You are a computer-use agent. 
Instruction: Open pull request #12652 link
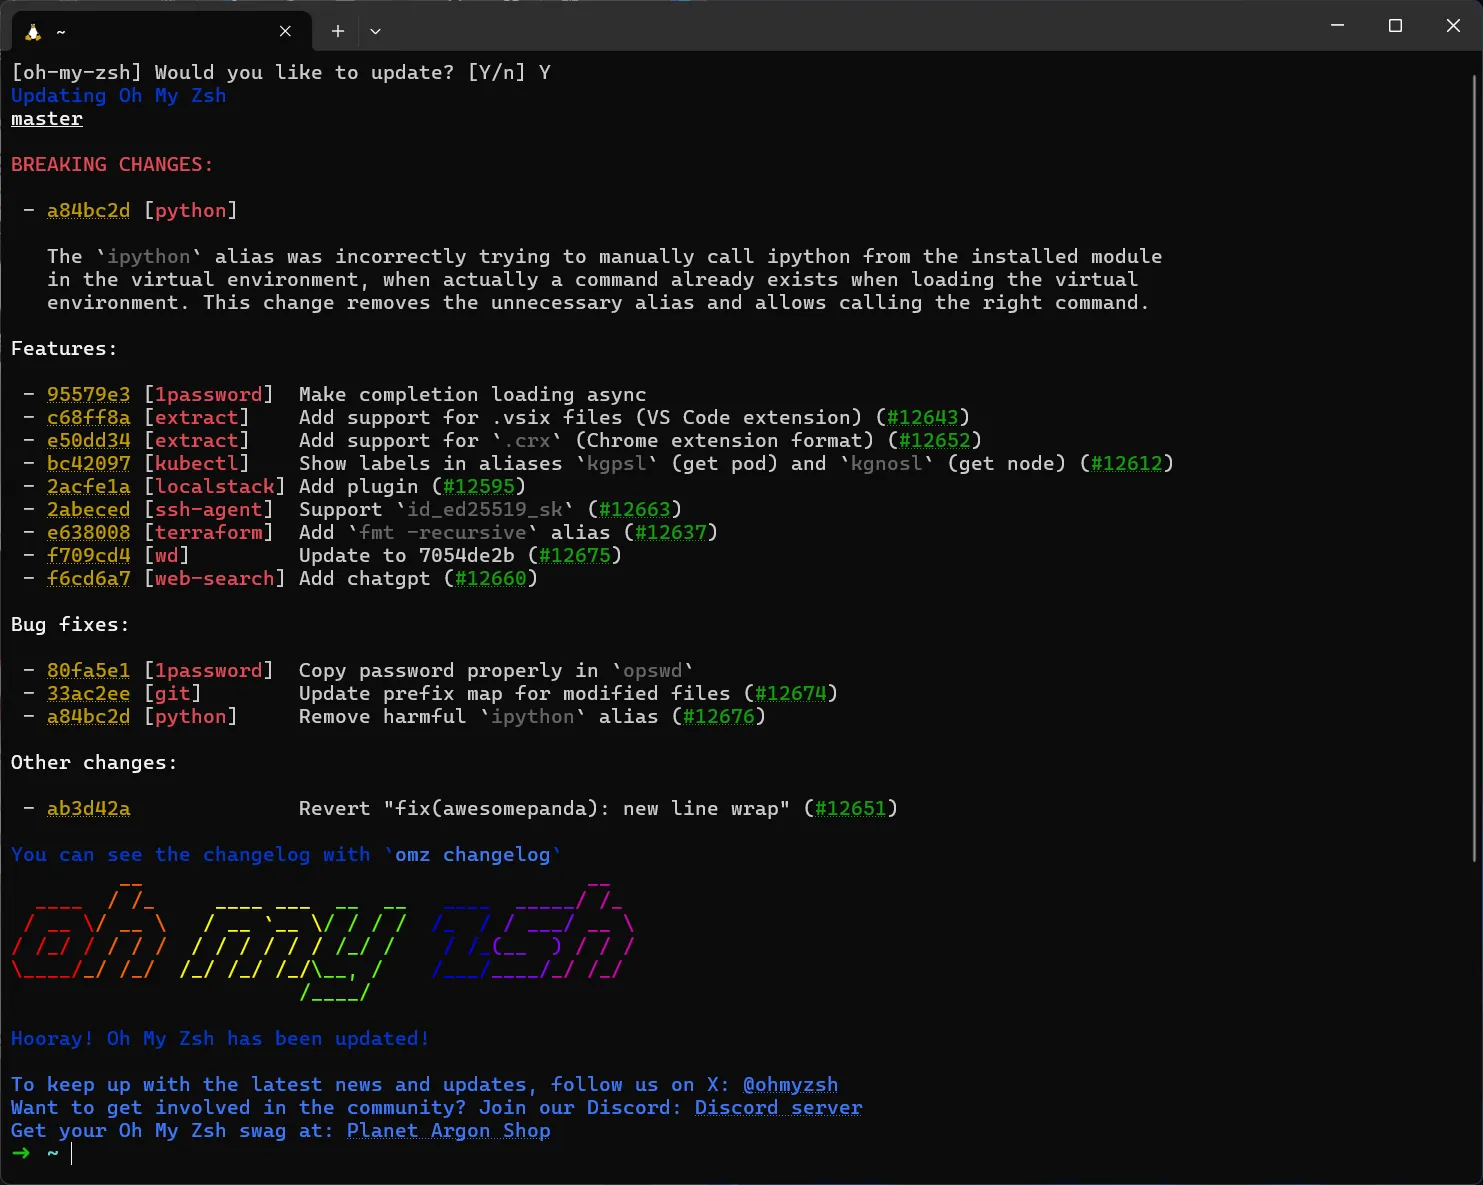click(934, 440)
